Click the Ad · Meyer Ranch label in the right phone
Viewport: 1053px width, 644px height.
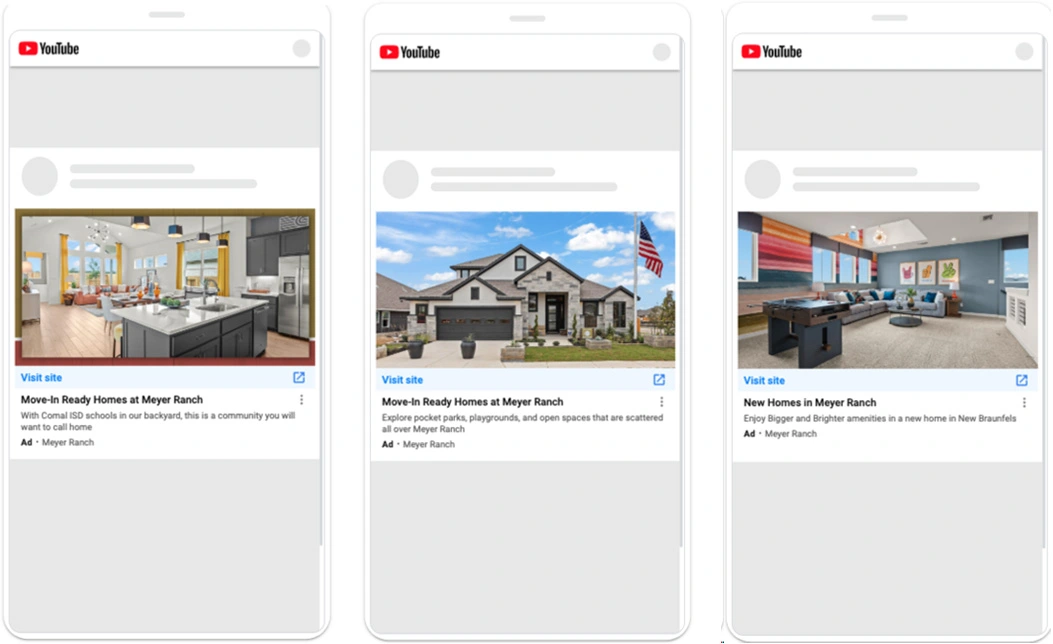coord(780,434)
